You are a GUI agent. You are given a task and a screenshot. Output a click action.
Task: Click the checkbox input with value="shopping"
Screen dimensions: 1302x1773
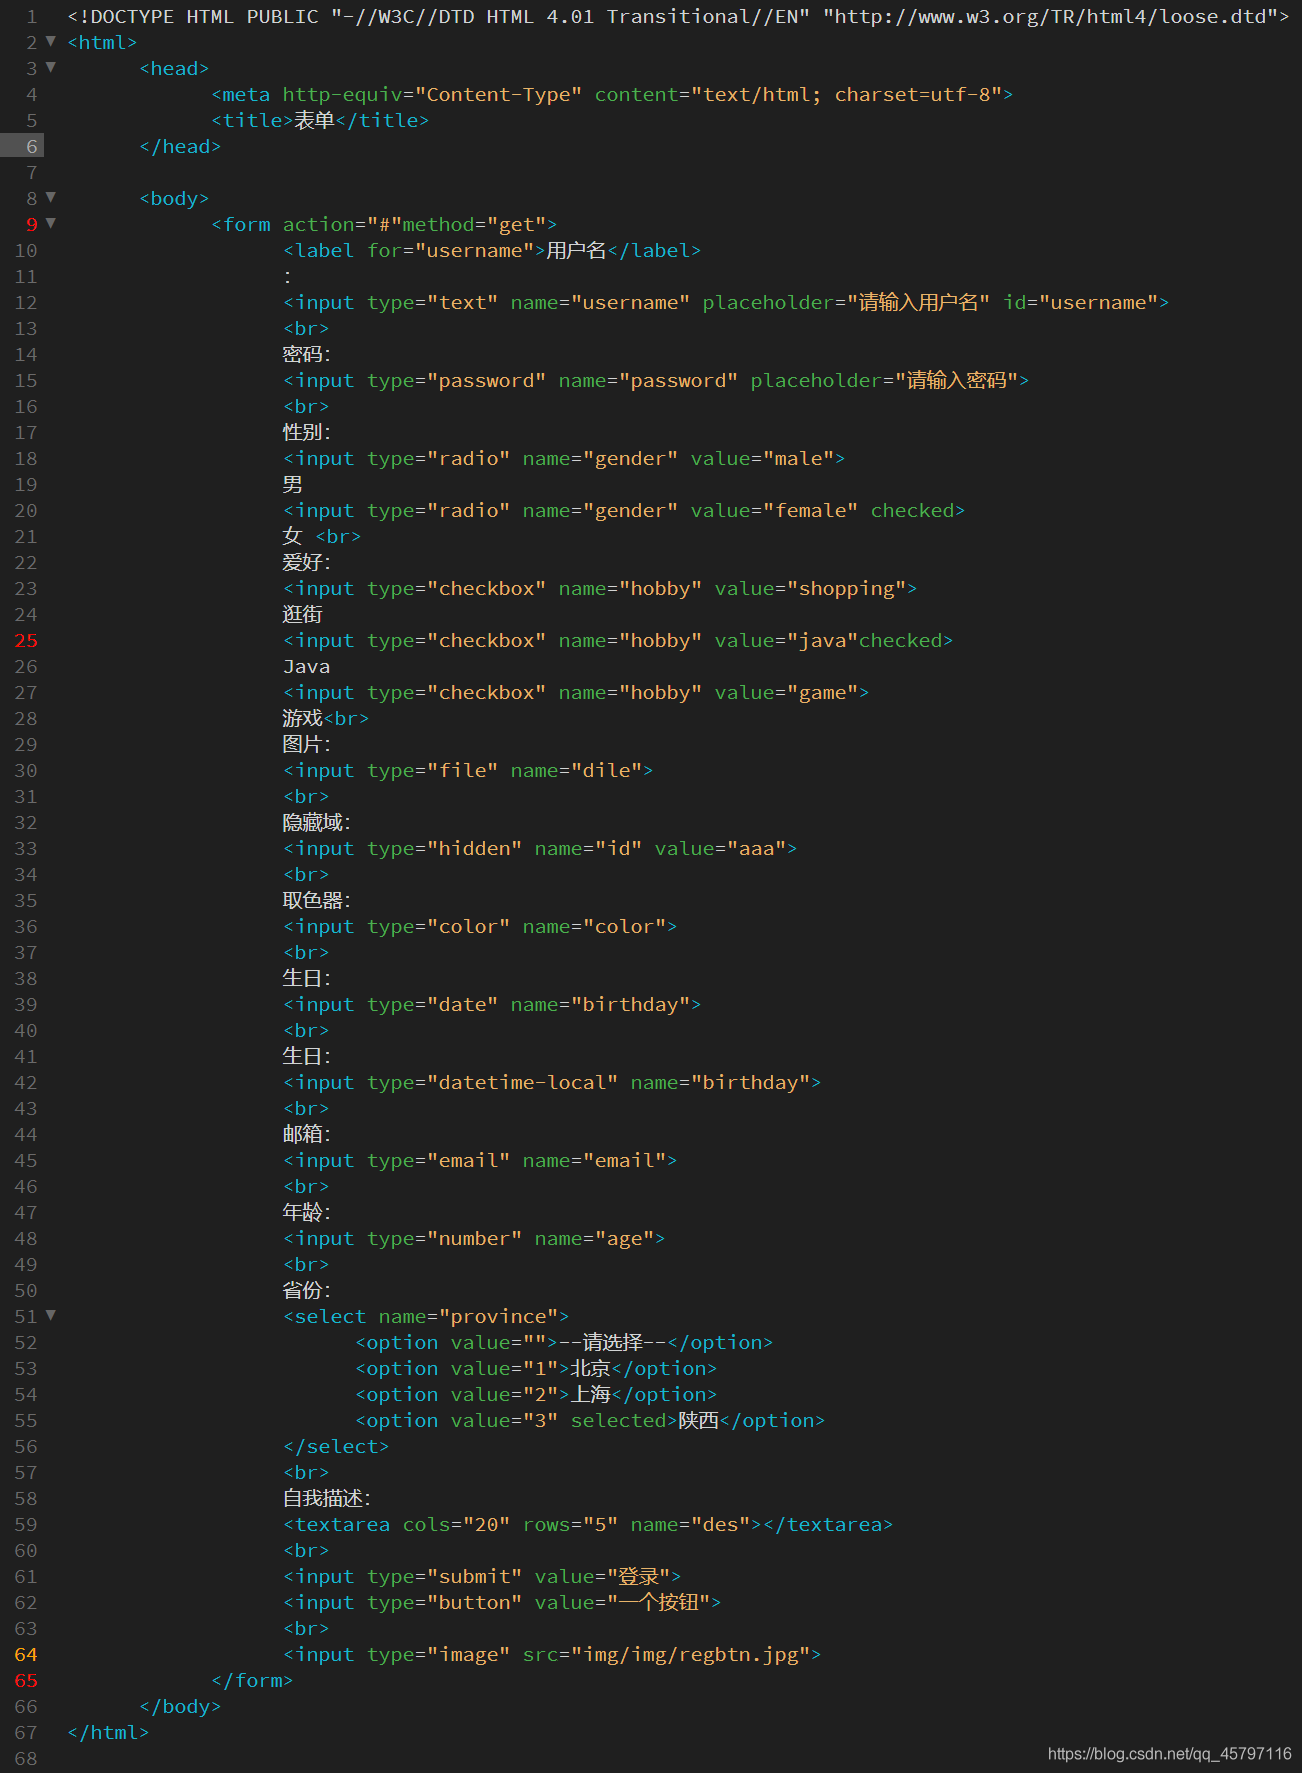[600, 588]
